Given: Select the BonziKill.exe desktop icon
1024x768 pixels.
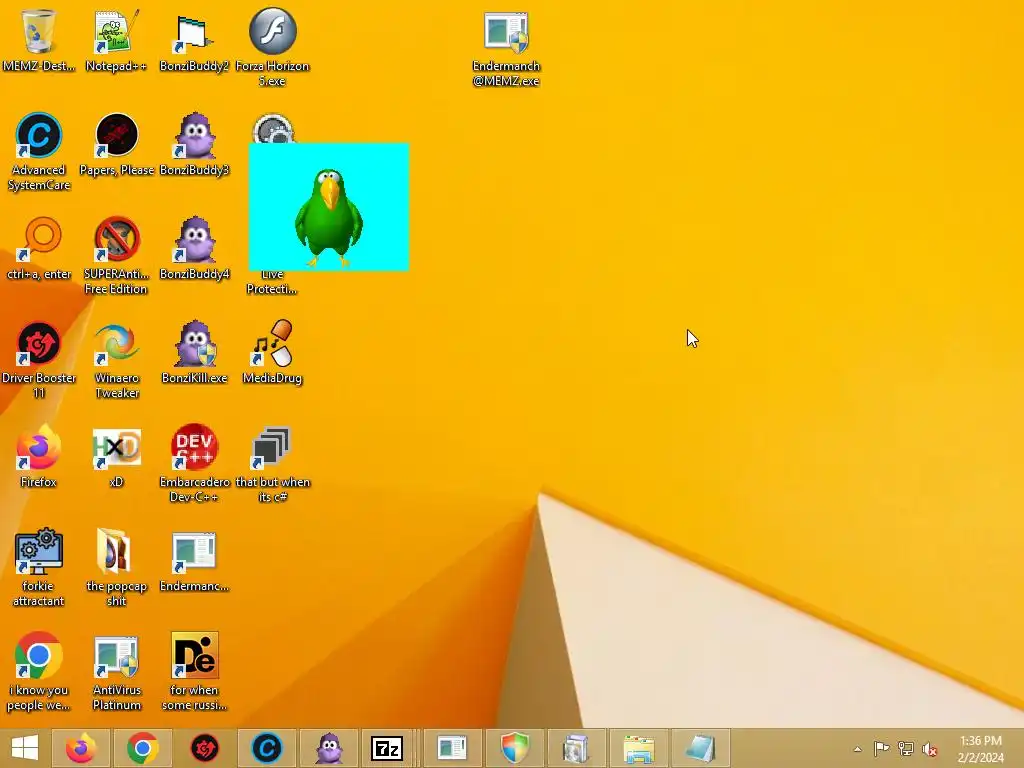Looking at the screenshot, I should 194,353.
